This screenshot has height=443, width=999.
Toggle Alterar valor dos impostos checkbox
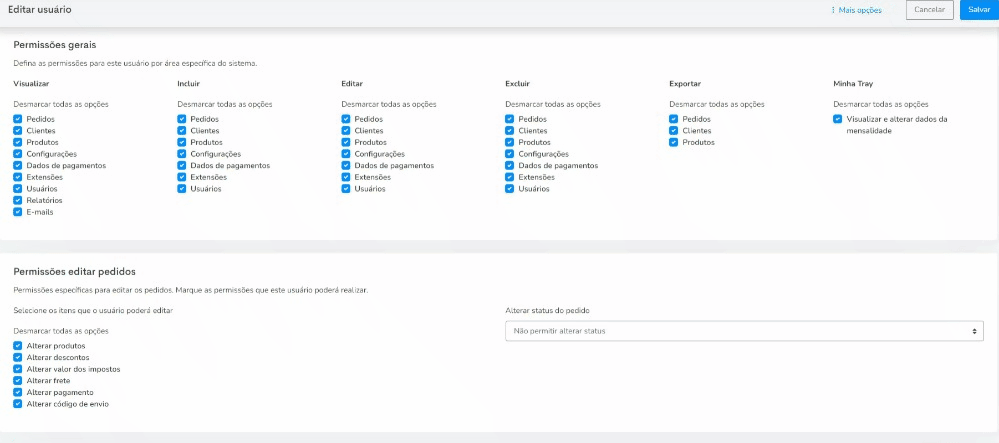point(18,369)
